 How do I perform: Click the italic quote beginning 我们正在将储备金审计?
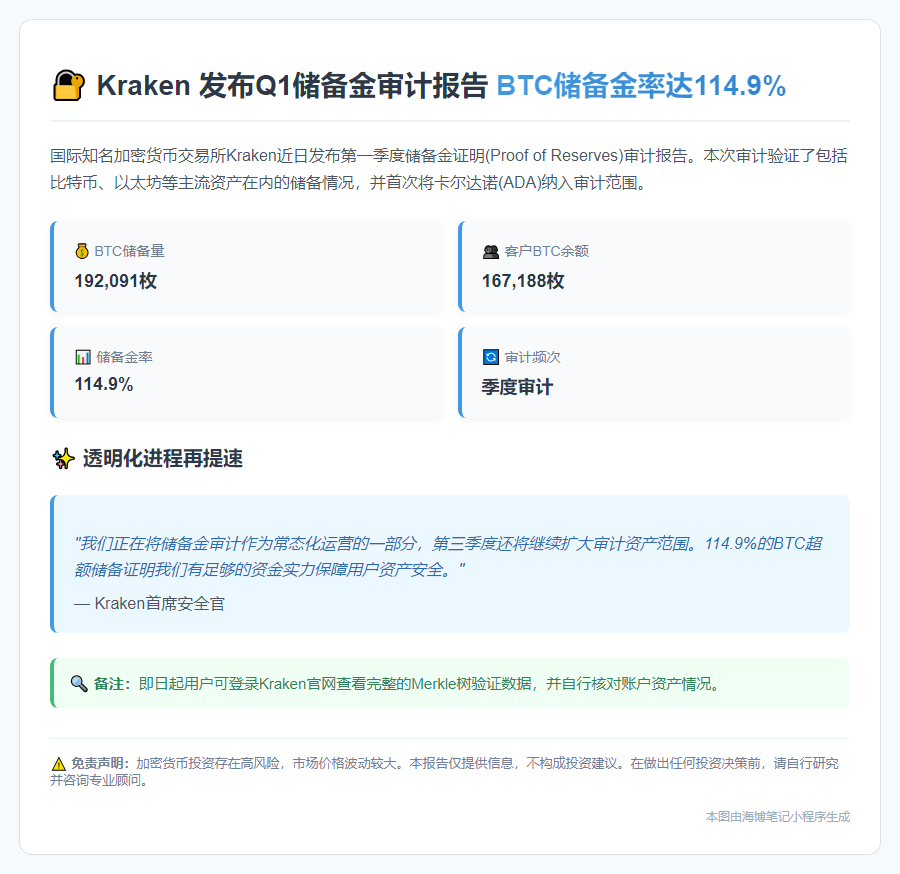click(x=448, y=556)
